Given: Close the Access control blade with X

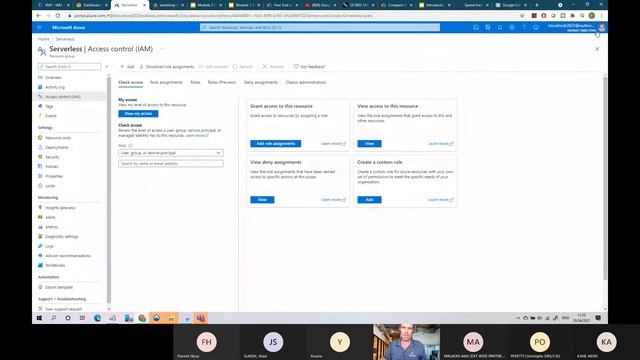Looking at the screenshot, I should [x=597, y=49].
